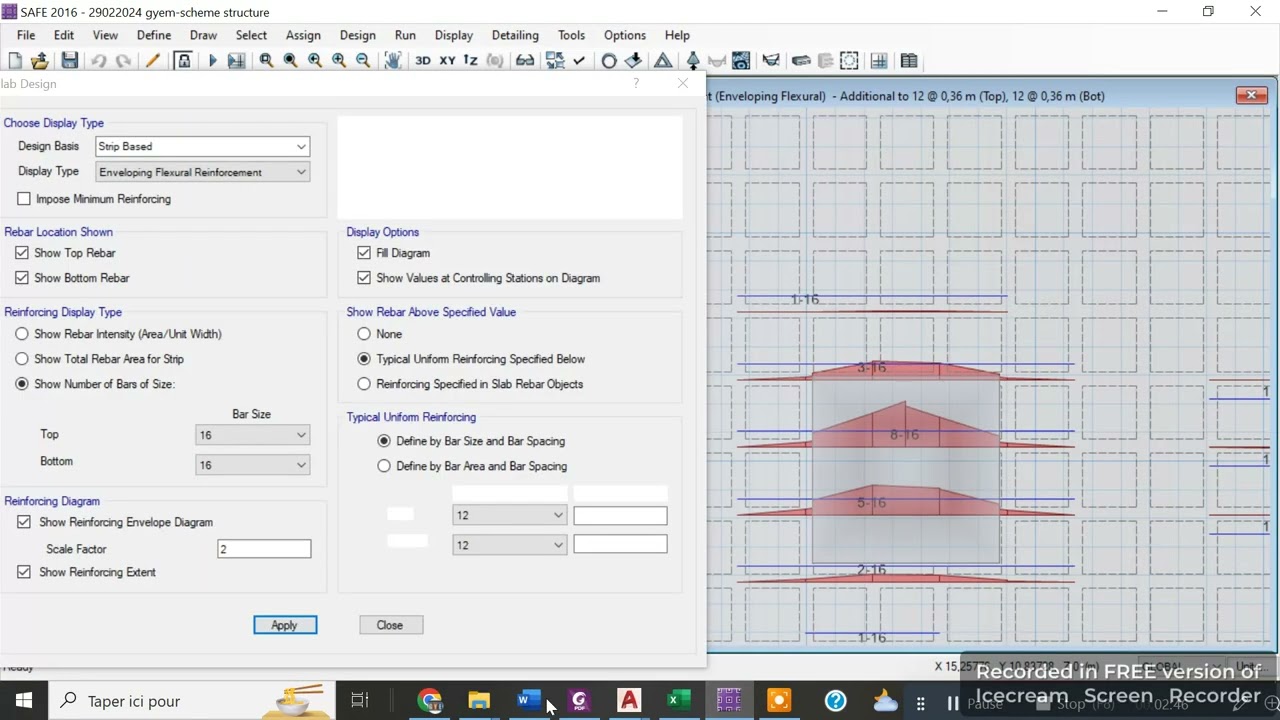Click the circle toolbar icon
Screen dimensions: 1280x720
click(x=609, y=61)
